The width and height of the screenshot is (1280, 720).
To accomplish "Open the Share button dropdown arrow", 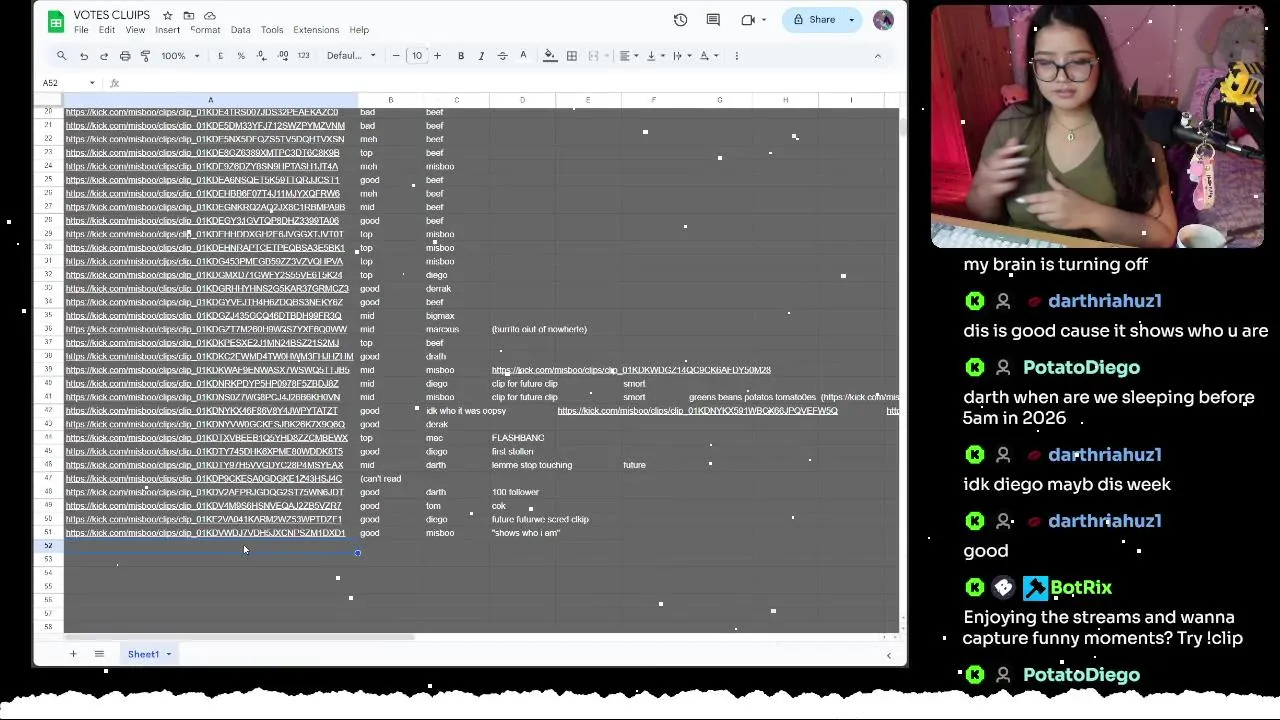I will click(852, 20).
